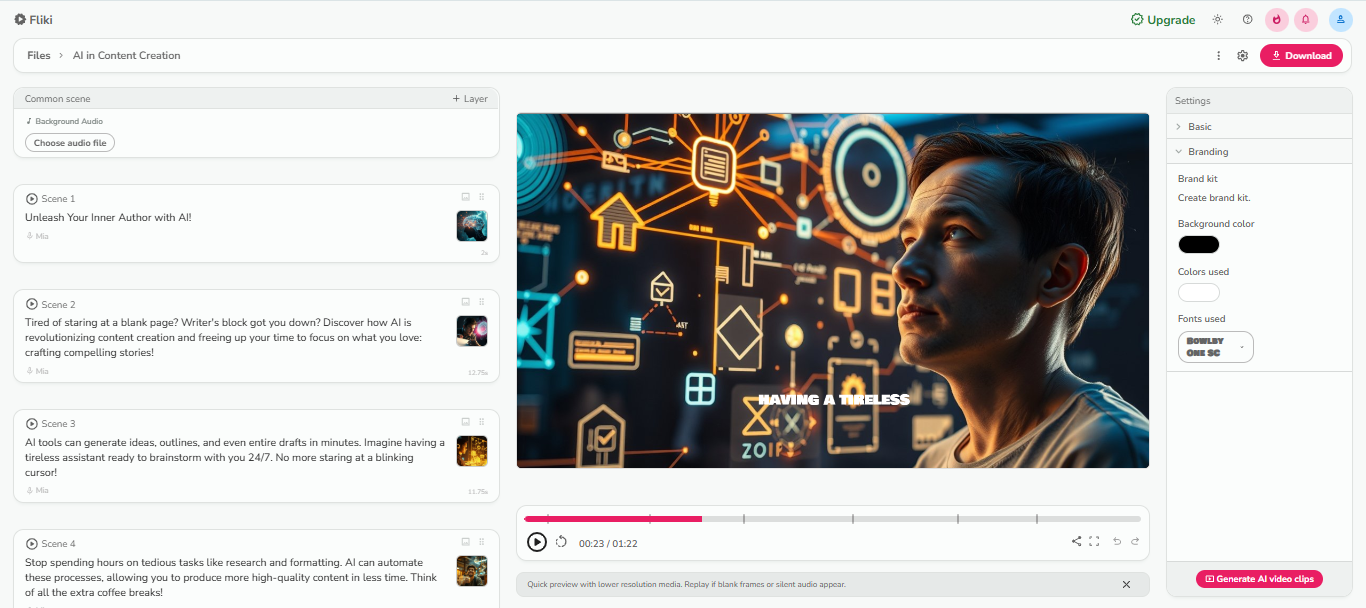This screenshot has width=1366, height=608.
Task: Open the file settings gear icon
Action: [x=1242, y=56]
